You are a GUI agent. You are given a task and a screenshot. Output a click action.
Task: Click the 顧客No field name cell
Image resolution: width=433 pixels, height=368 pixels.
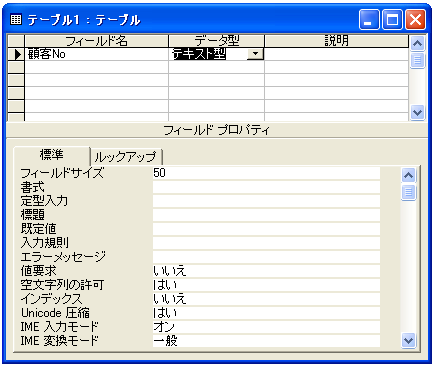click(x=96, y=54)
